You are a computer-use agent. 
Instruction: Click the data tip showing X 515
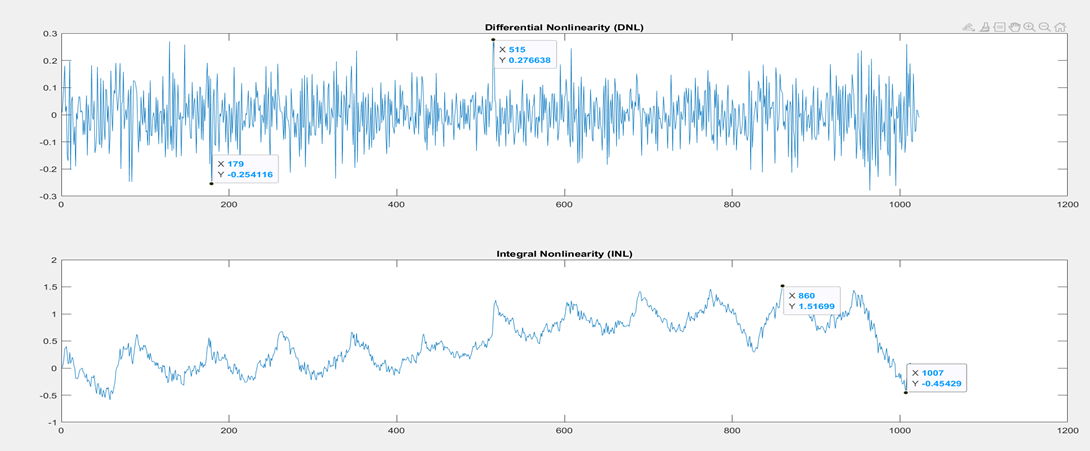coord(525,55)
